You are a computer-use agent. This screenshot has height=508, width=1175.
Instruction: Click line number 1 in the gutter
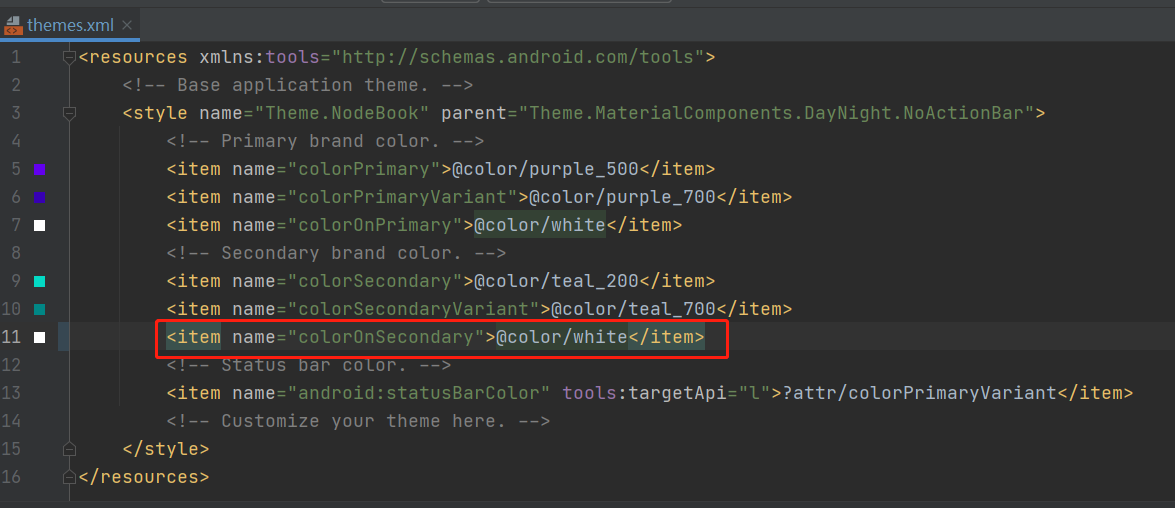16,57
